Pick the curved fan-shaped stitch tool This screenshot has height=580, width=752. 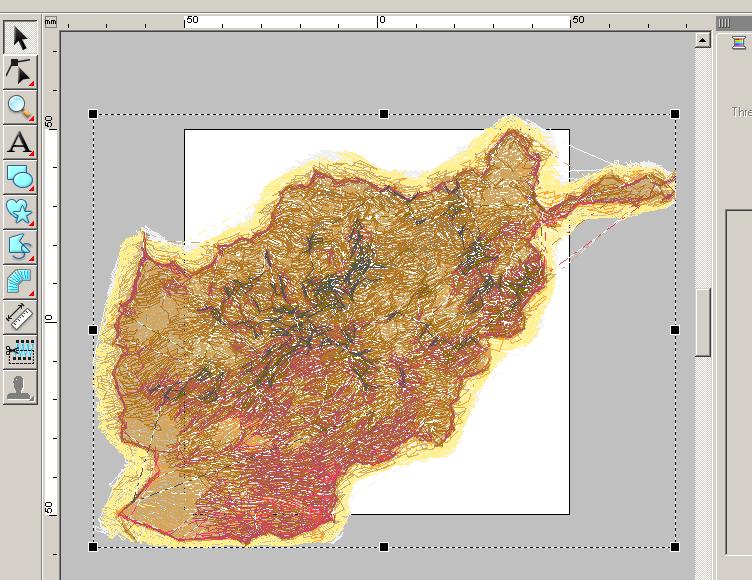(20, 281)
